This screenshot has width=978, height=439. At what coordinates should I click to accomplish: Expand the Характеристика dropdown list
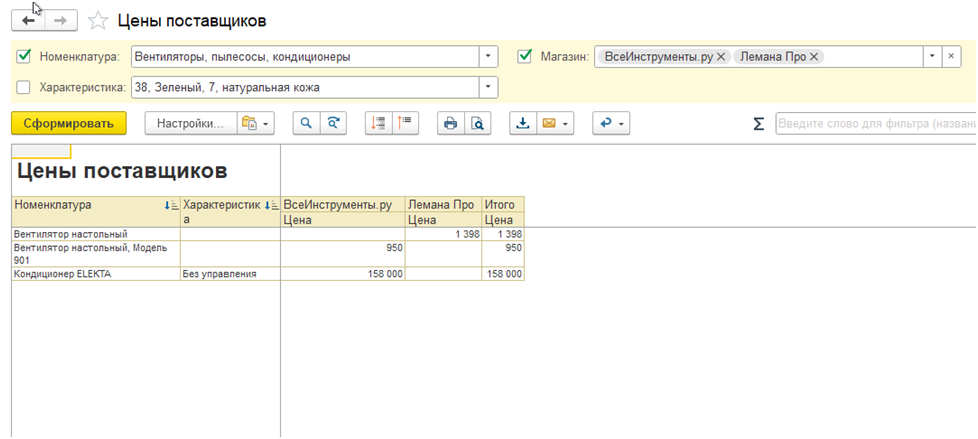pyautogui.click(x=488, y=88)
